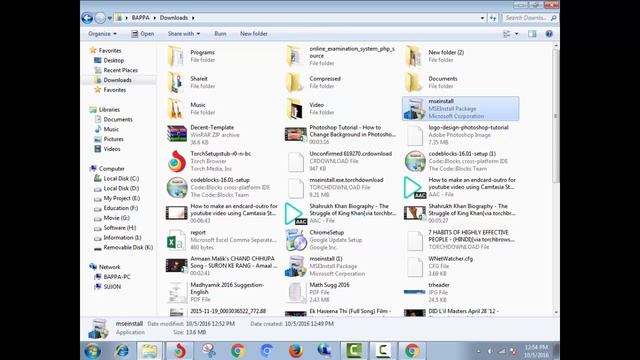Select the Music folder icon in file list

pos(176,109)
